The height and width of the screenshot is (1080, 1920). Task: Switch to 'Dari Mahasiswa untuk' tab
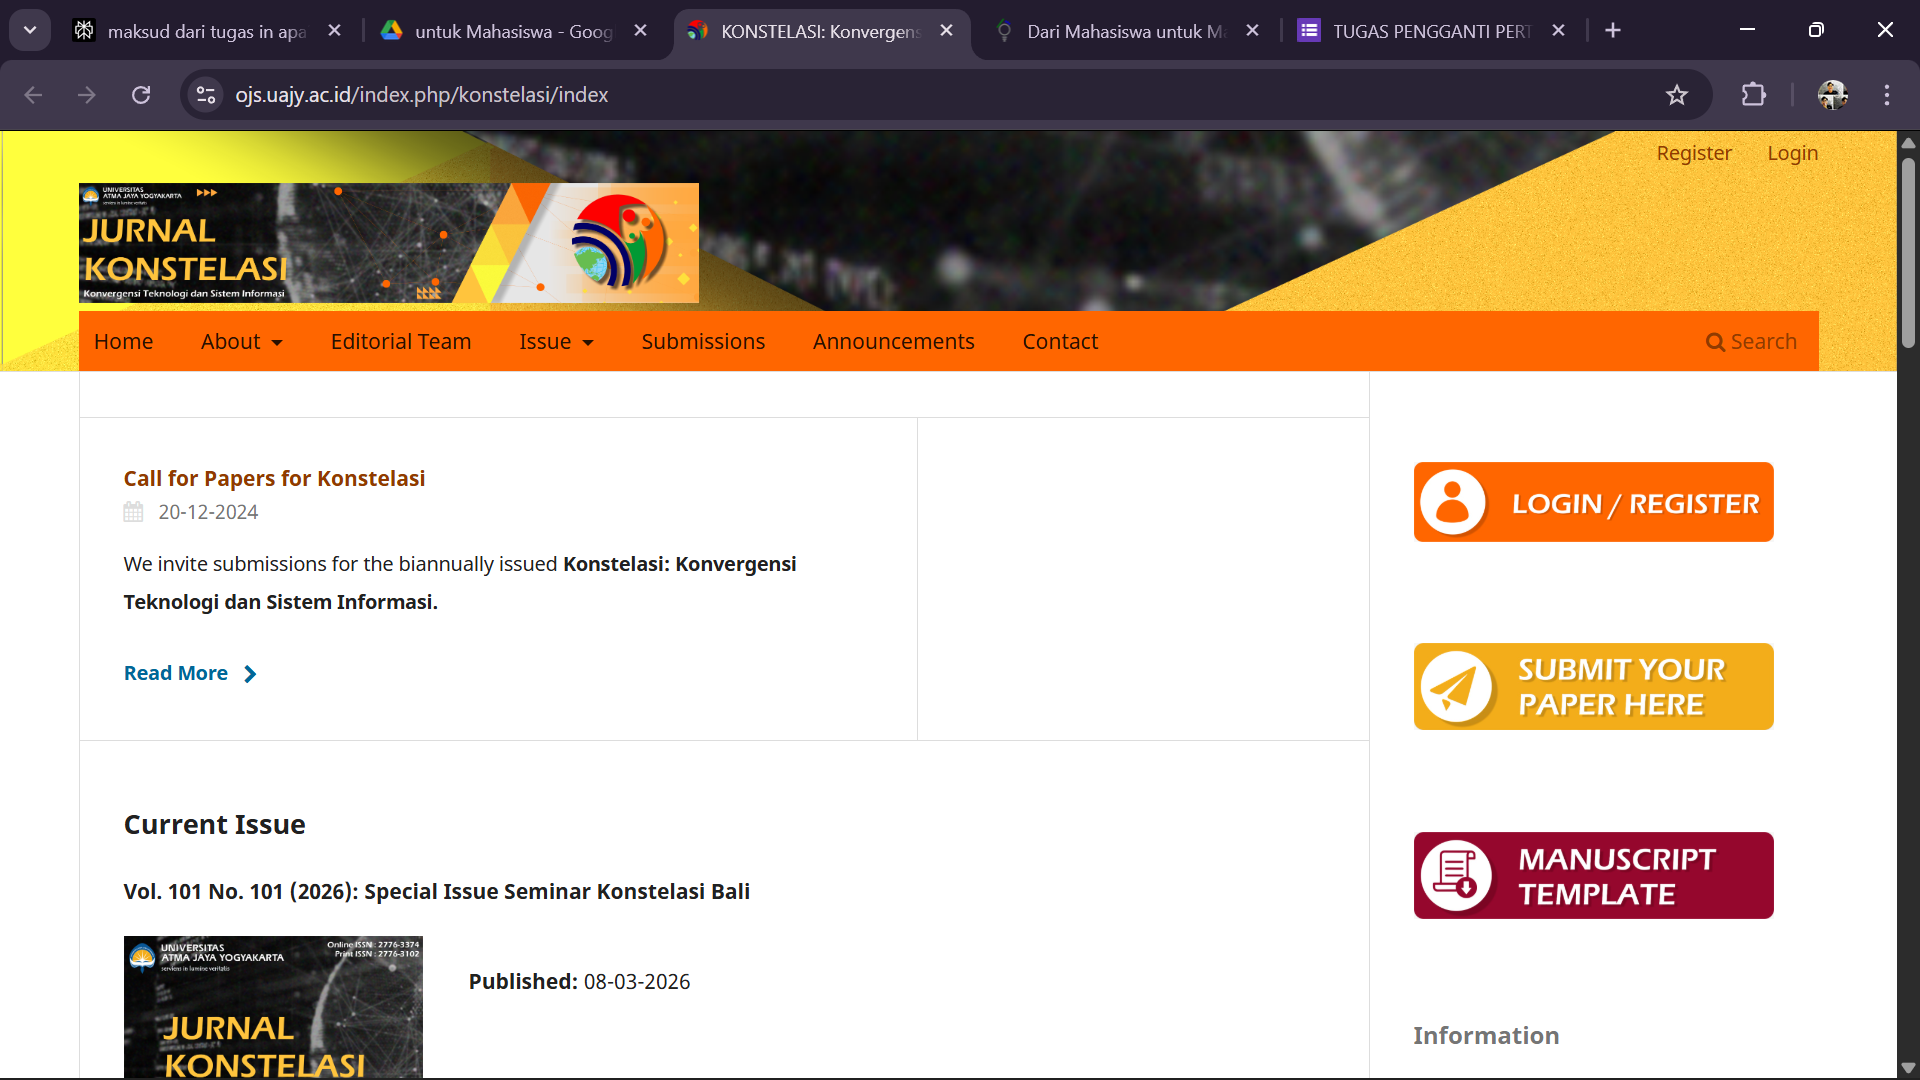(x=1124, y=31)
